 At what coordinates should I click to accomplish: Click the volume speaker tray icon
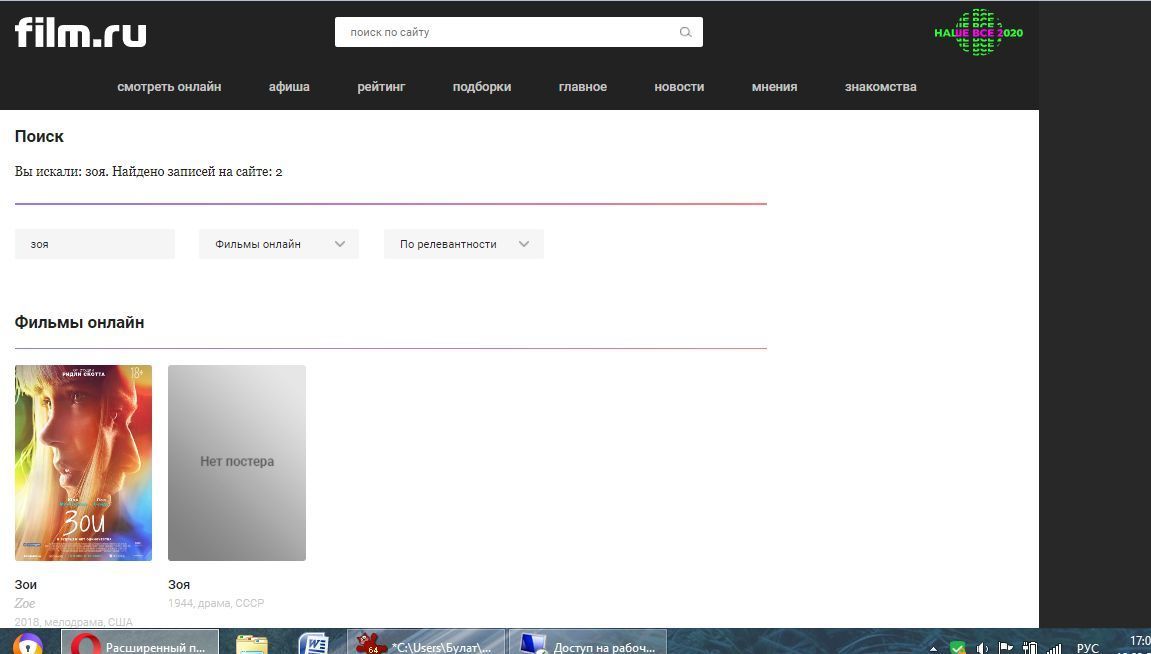click(982, 648)
